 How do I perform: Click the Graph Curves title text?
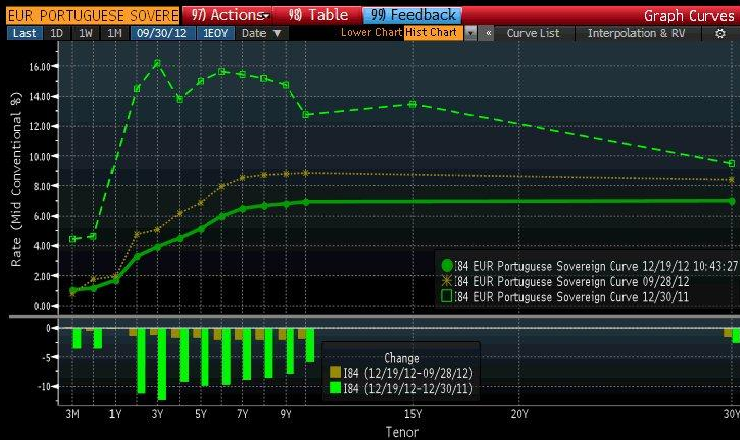pos(689,16)
